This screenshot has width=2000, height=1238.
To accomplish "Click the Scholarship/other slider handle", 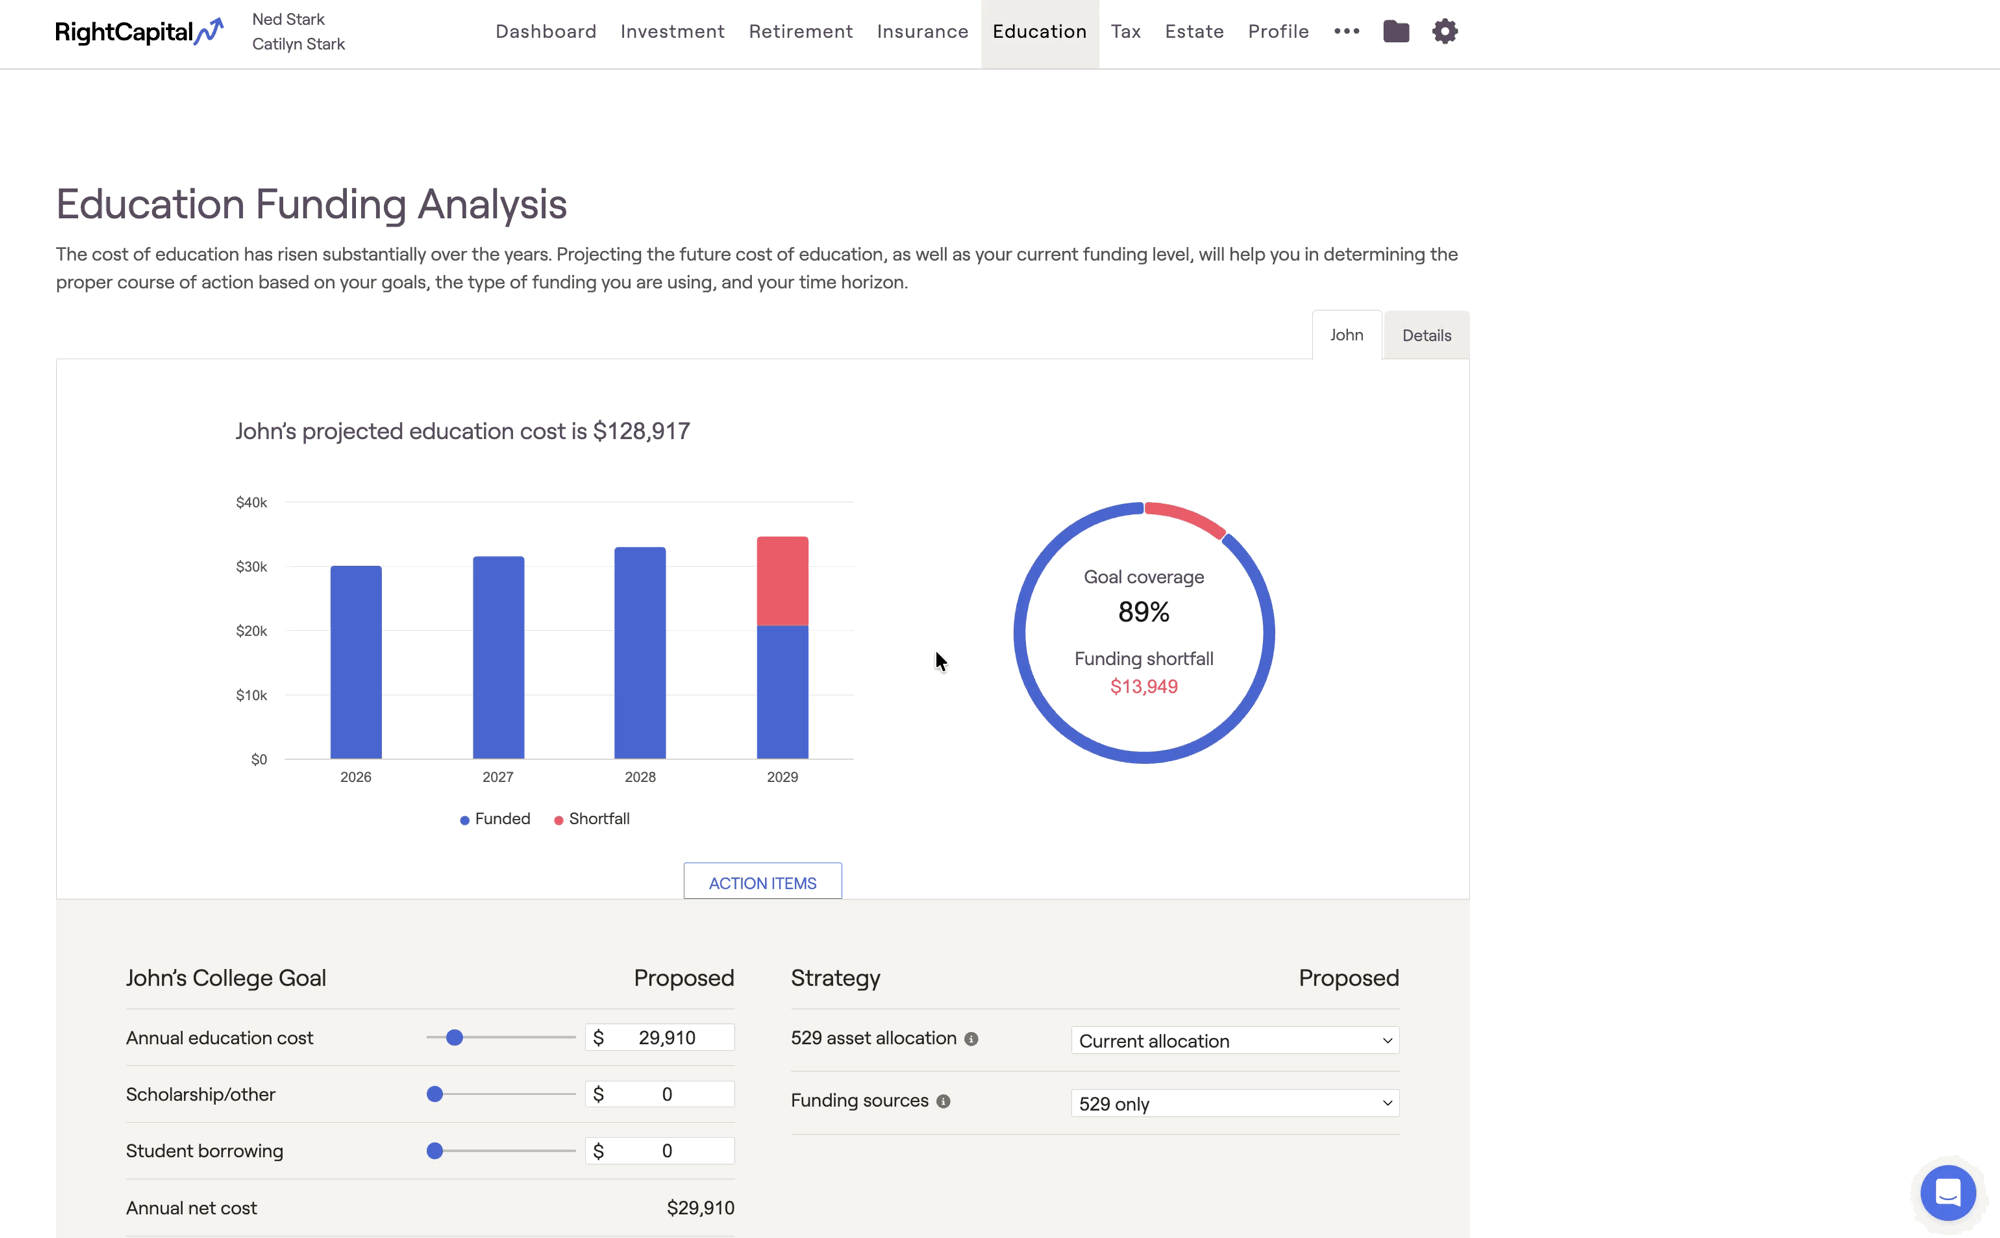I will click(x=435, y=1095).
